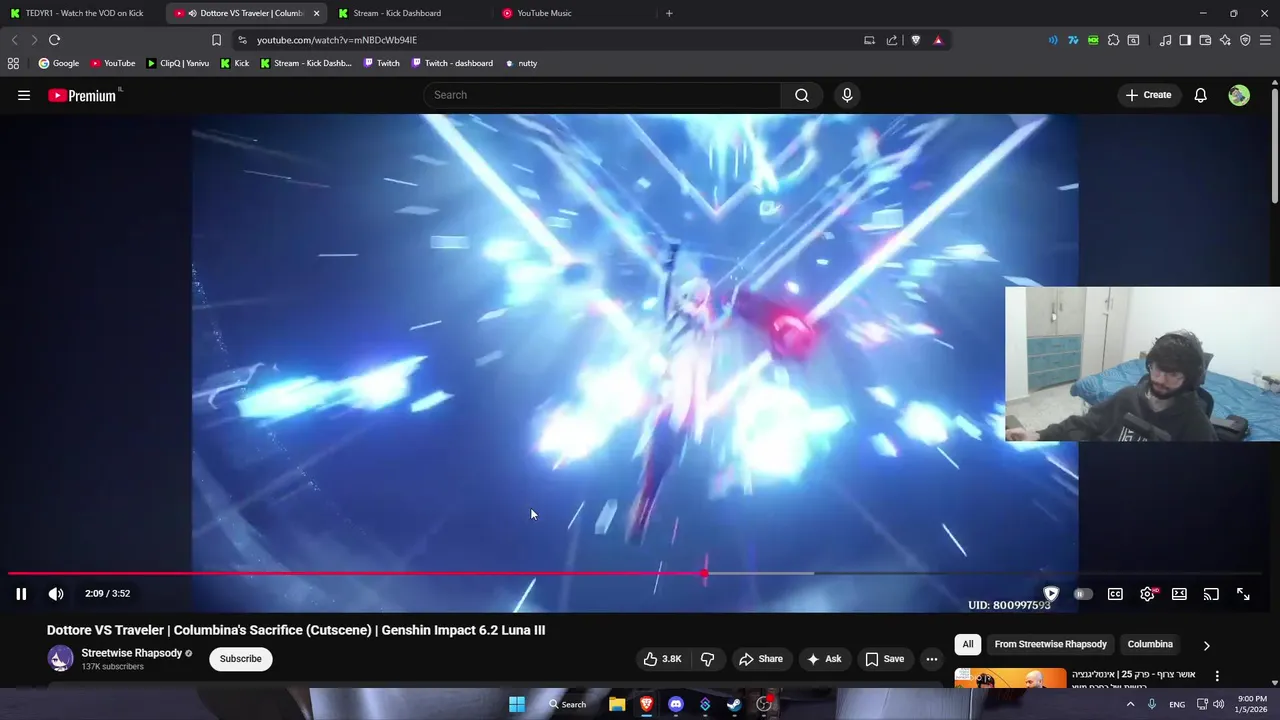
Task: Show hidden system tray icons
Action: 1131,704
